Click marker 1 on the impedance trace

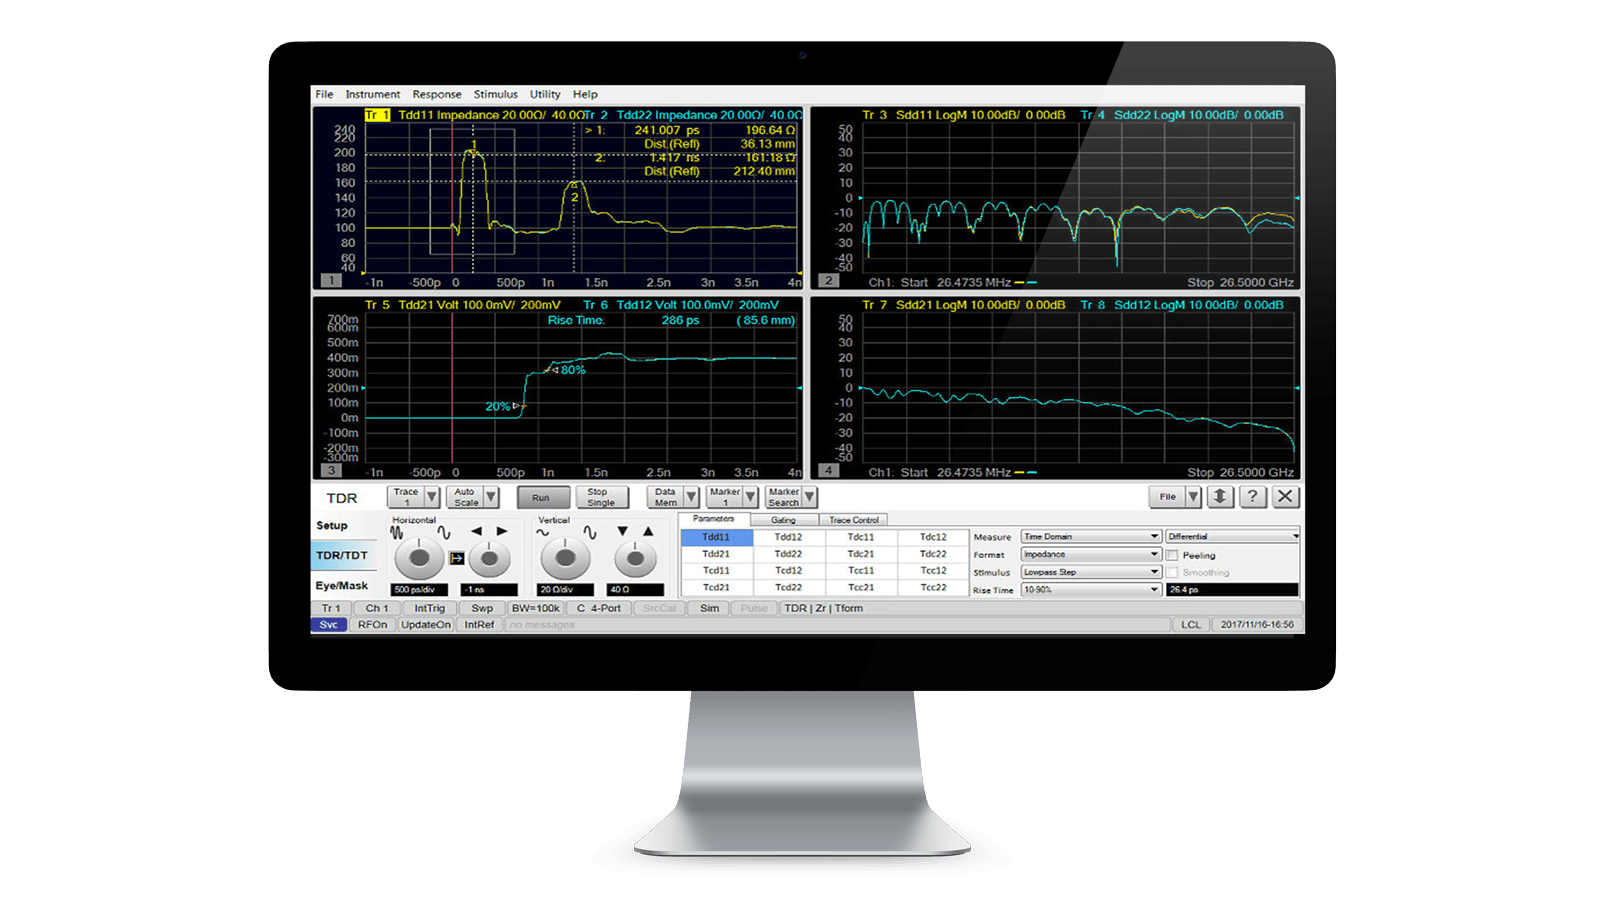coord(474,147)
